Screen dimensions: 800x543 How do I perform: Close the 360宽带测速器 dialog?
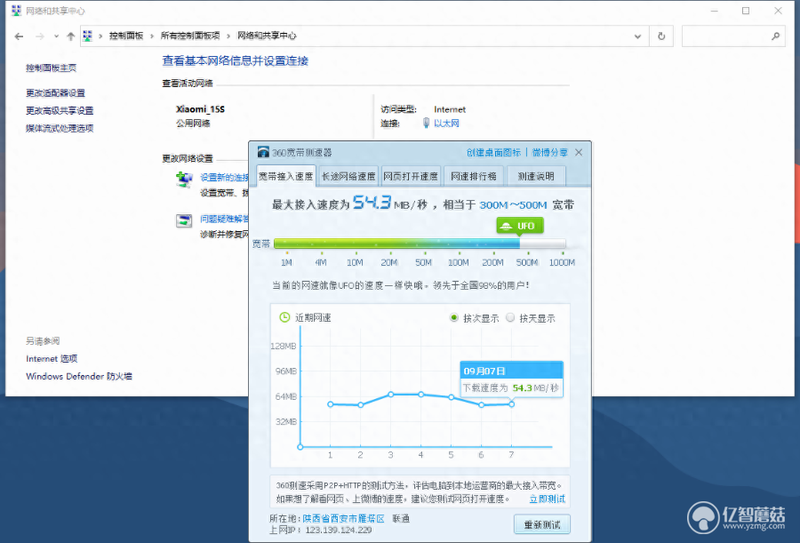(x=579, y=152)
